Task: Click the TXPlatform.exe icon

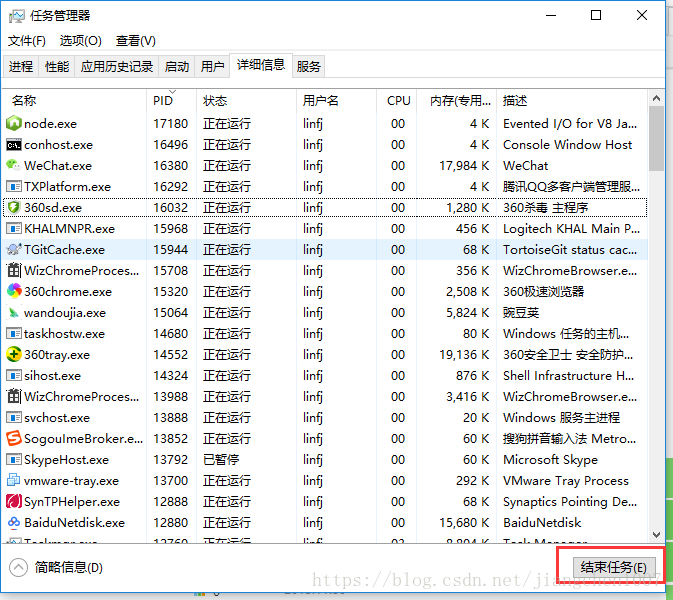Action: 14,187
